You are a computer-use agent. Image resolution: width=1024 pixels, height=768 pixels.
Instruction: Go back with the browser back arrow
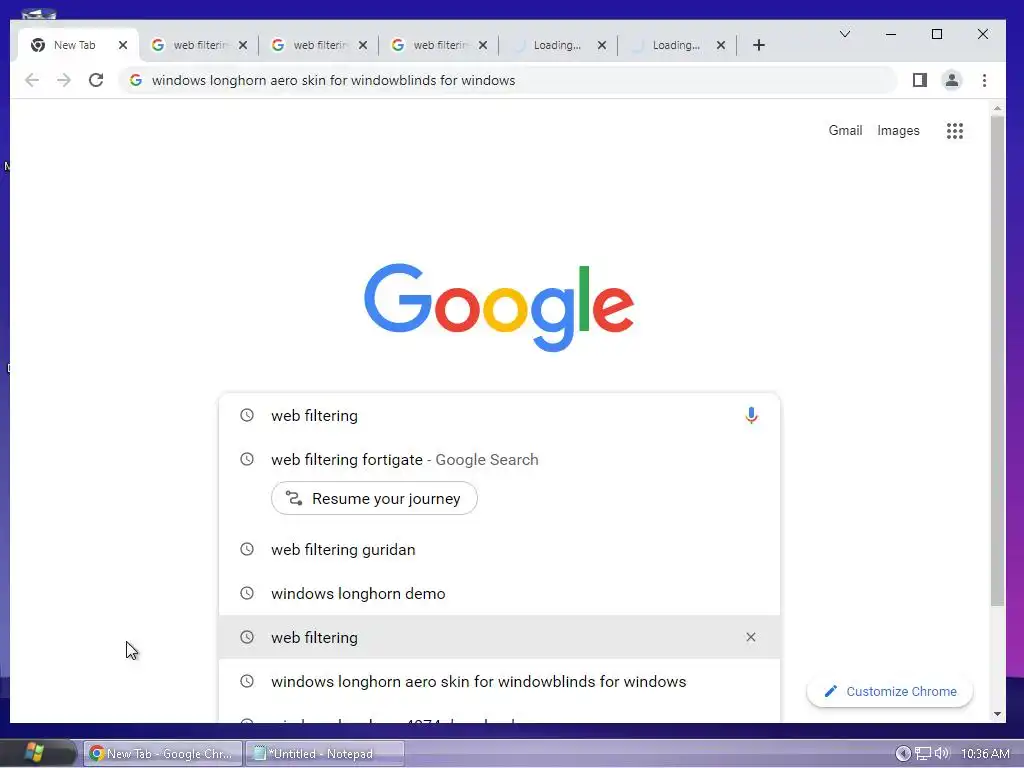point(31,80)
